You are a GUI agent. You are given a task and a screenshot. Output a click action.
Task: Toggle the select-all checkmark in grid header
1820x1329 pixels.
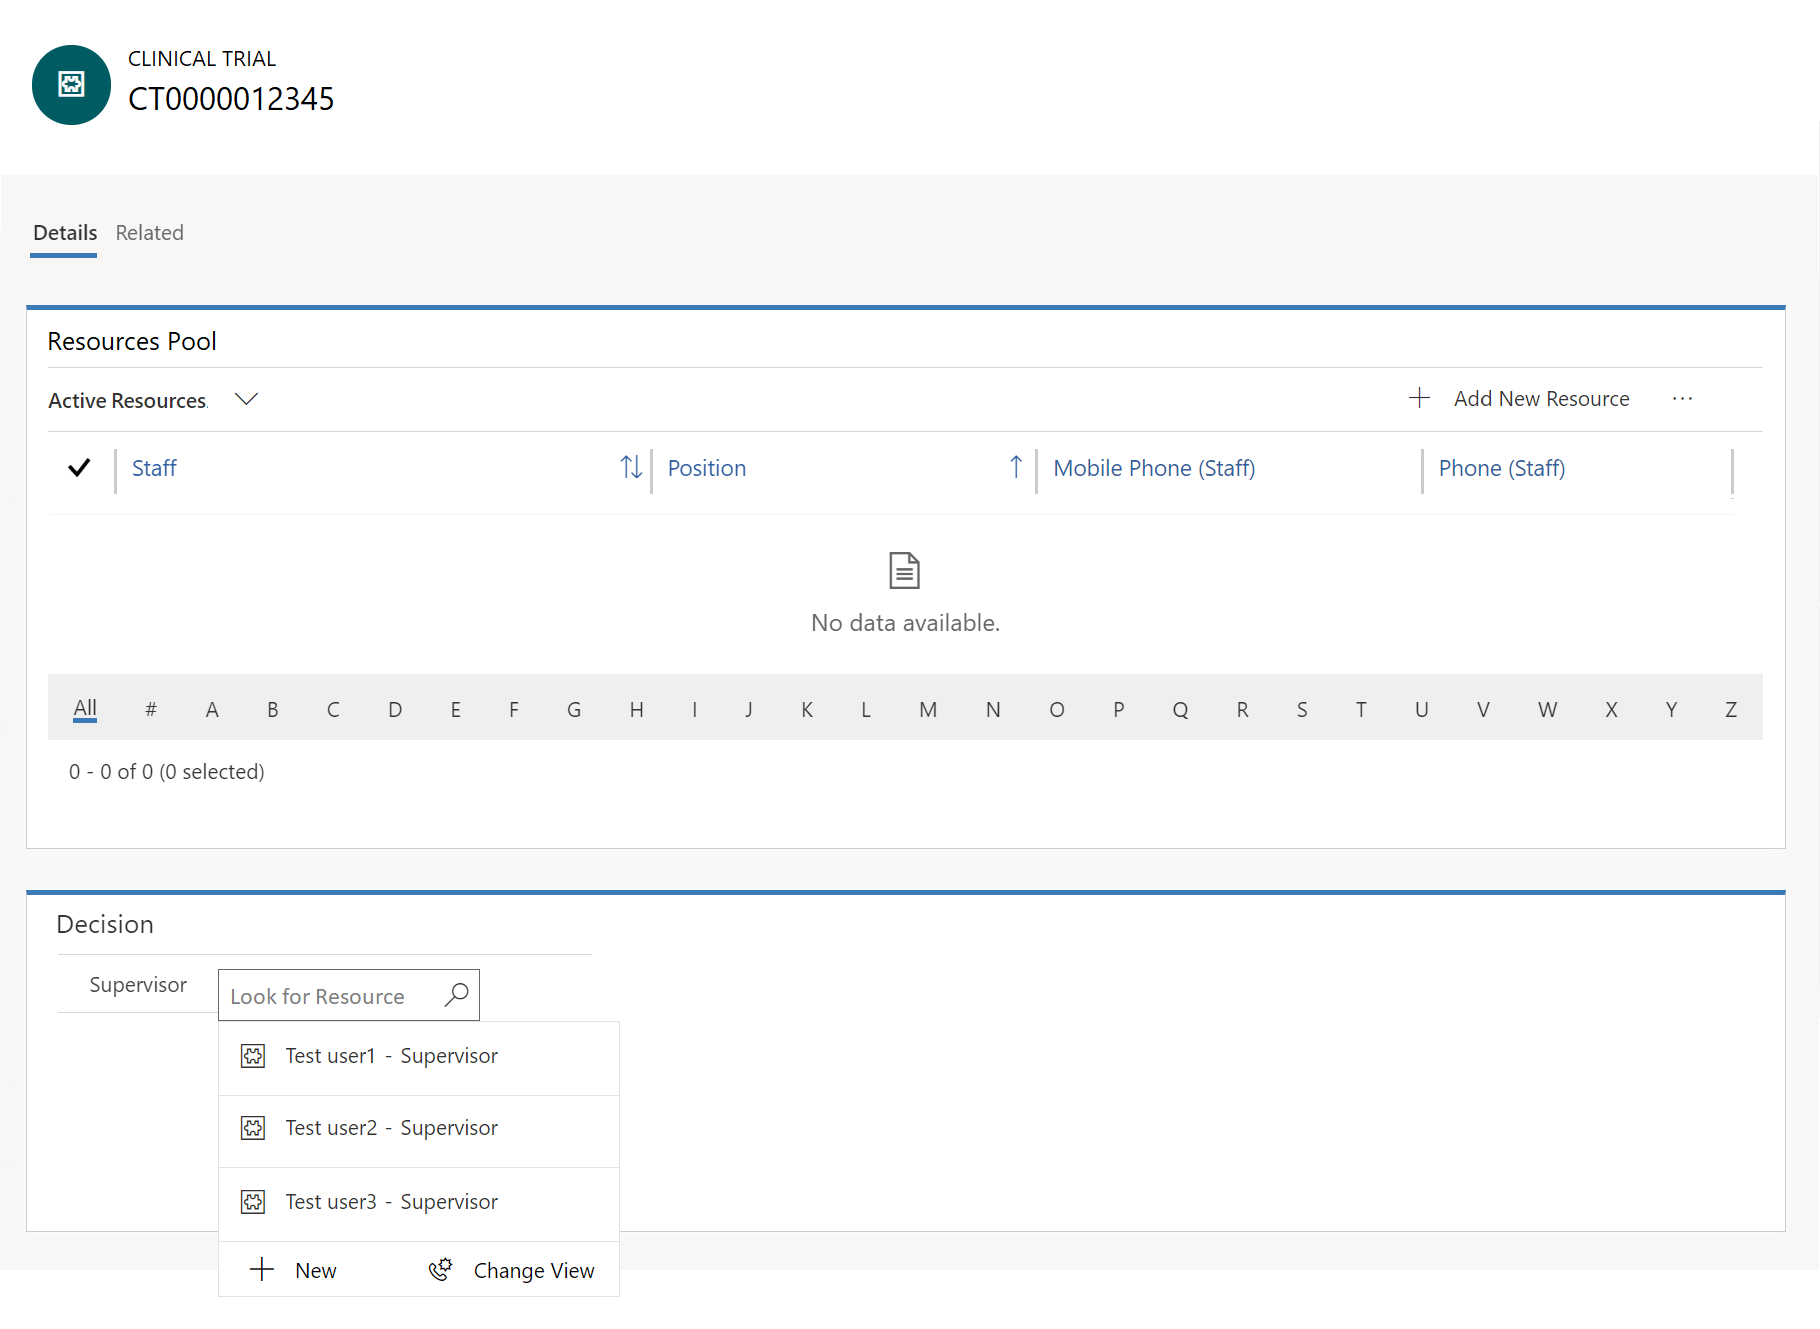pyautogui.click(x=79, y=467)
